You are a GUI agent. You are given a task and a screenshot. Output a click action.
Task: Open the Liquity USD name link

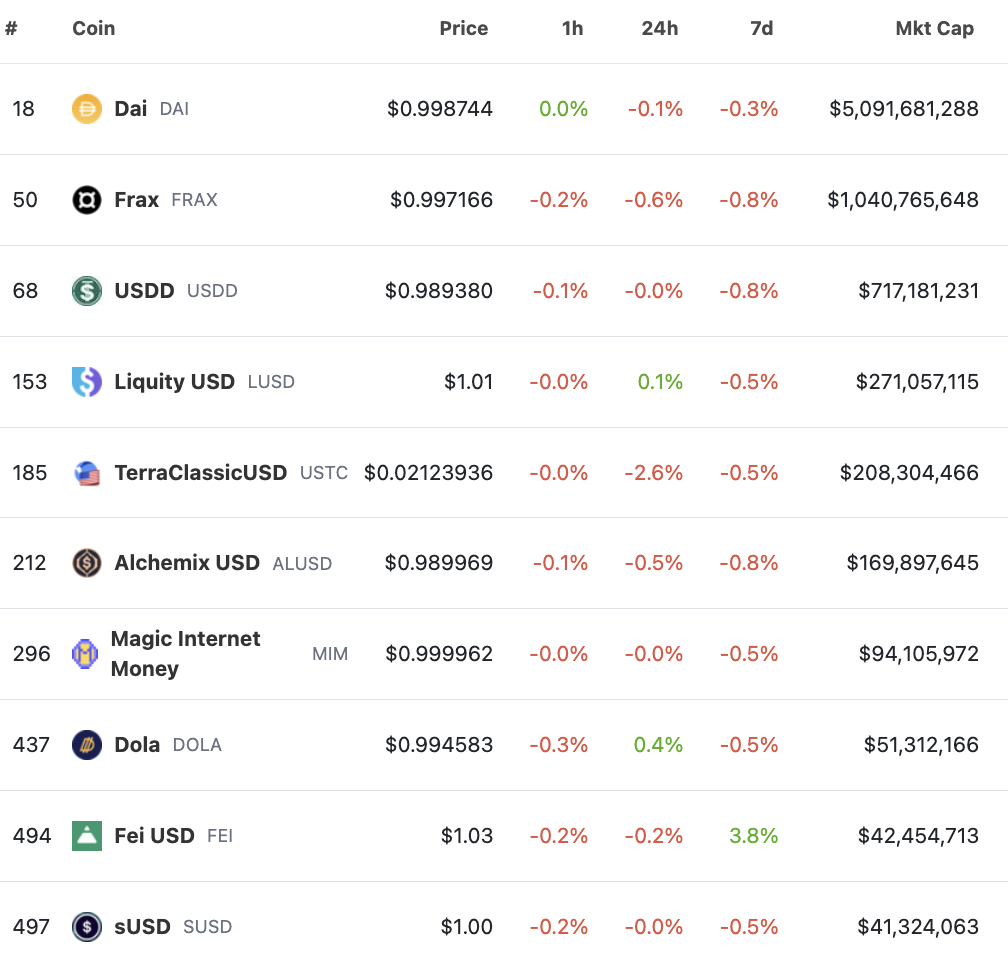[x=174, y=382]
